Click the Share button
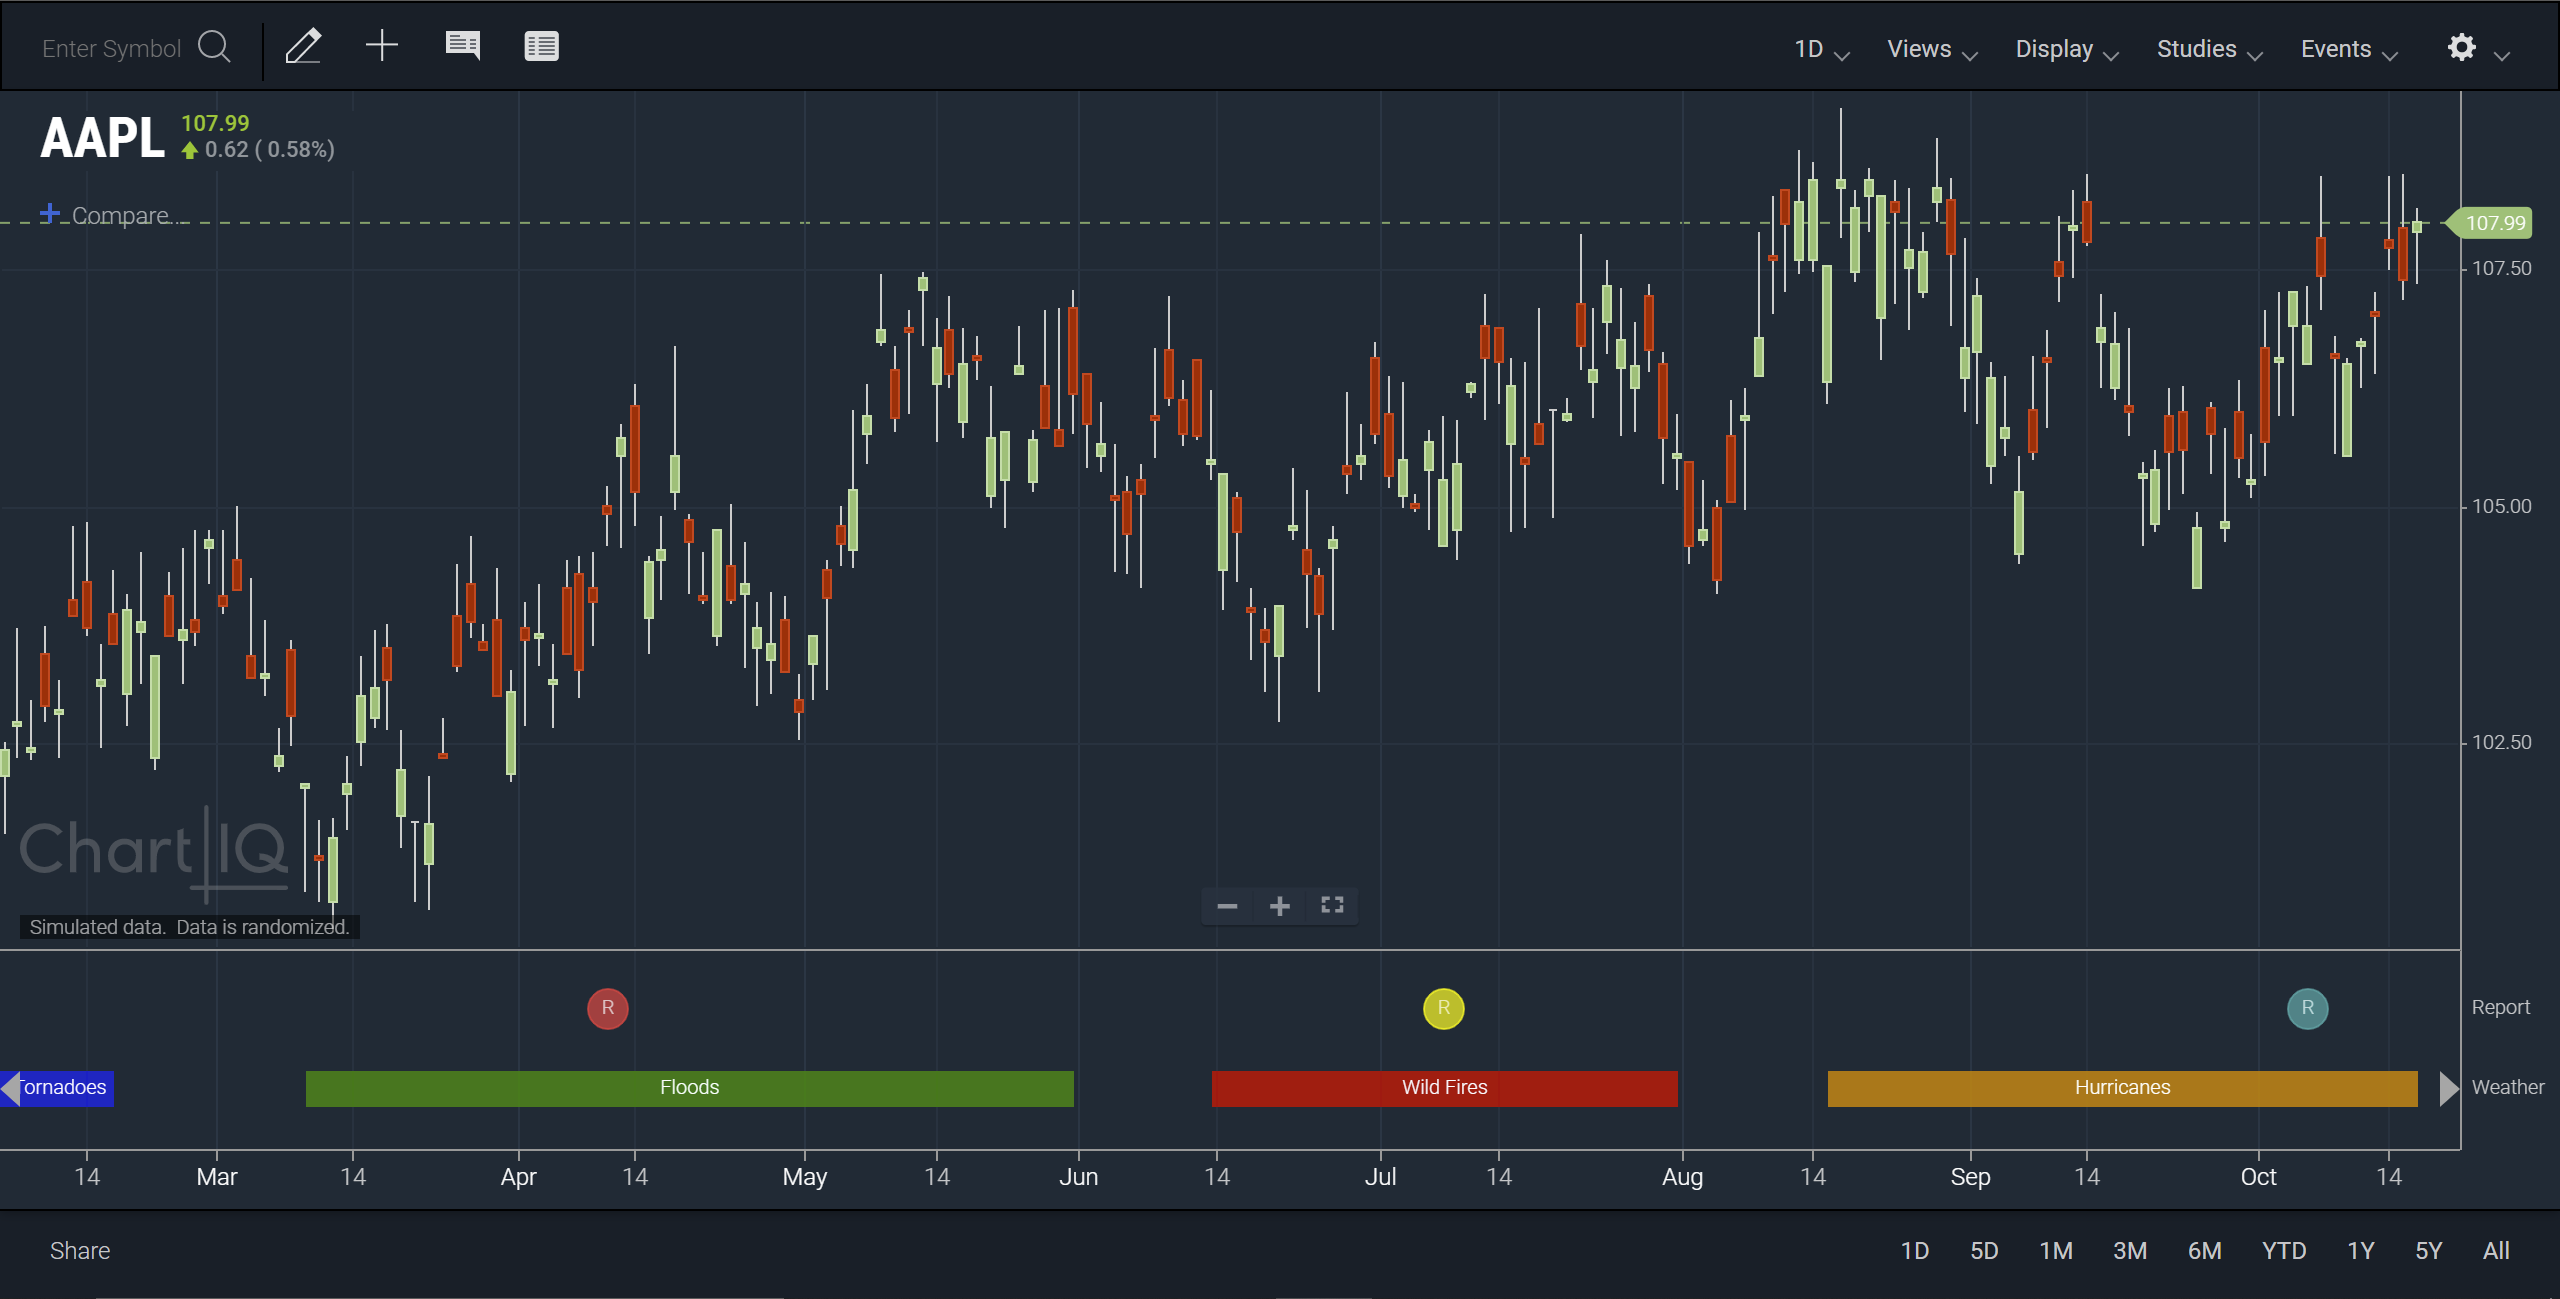The image size is (2560, 1299). (x=80, y=1251)
